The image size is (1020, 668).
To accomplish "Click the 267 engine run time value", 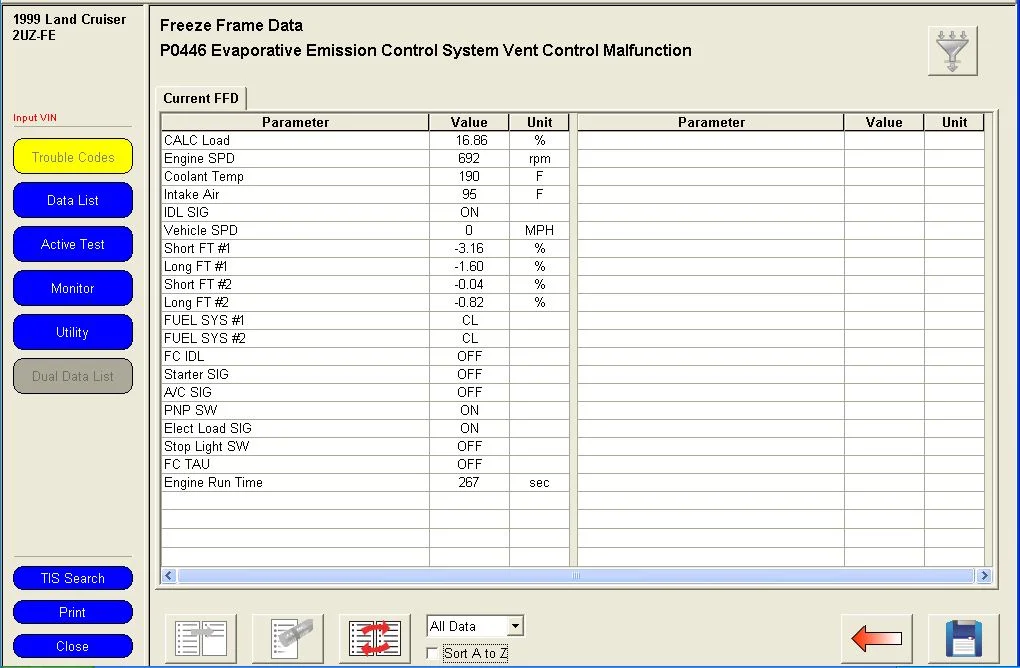I will pyautogui.click(x=469, y=483).
